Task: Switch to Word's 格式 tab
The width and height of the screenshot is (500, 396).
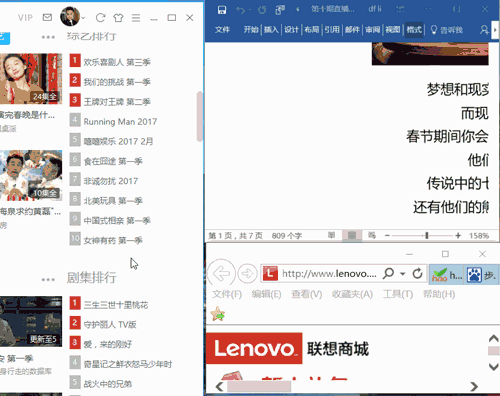Action: click(414, 30)
